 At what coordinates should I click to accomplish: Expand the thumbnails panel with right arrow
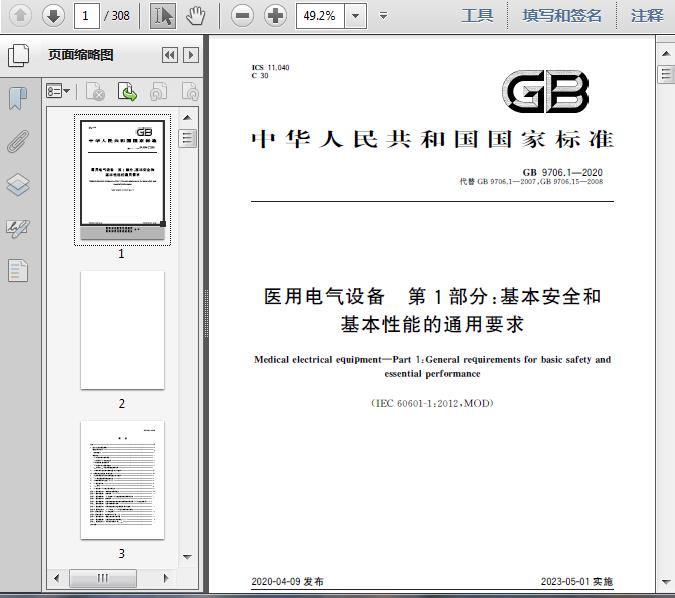click(x=191, y=55)
